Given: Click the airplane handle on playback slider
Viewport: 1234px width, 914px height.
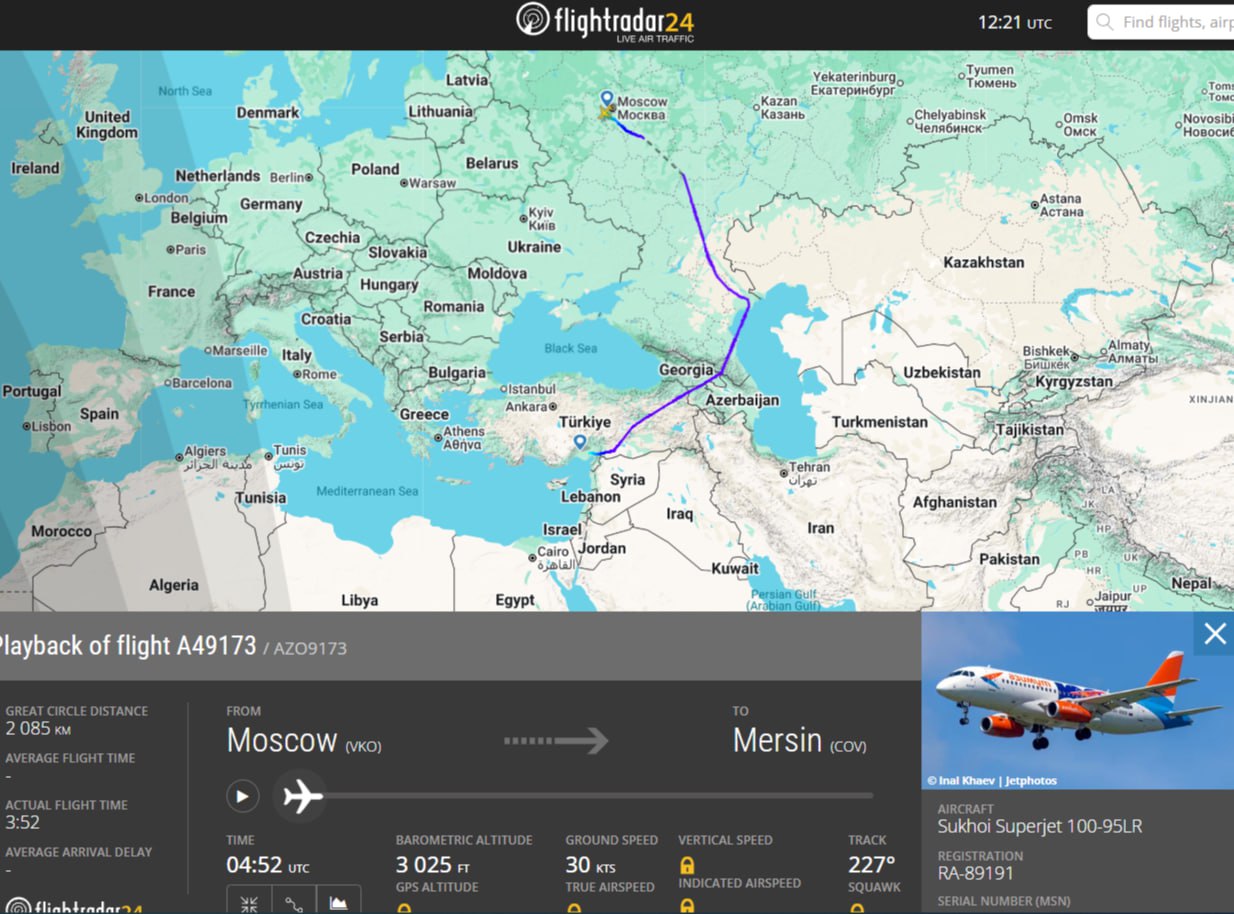Looking at the screenshot, I should pyautogui.click(x=300, y=796).
